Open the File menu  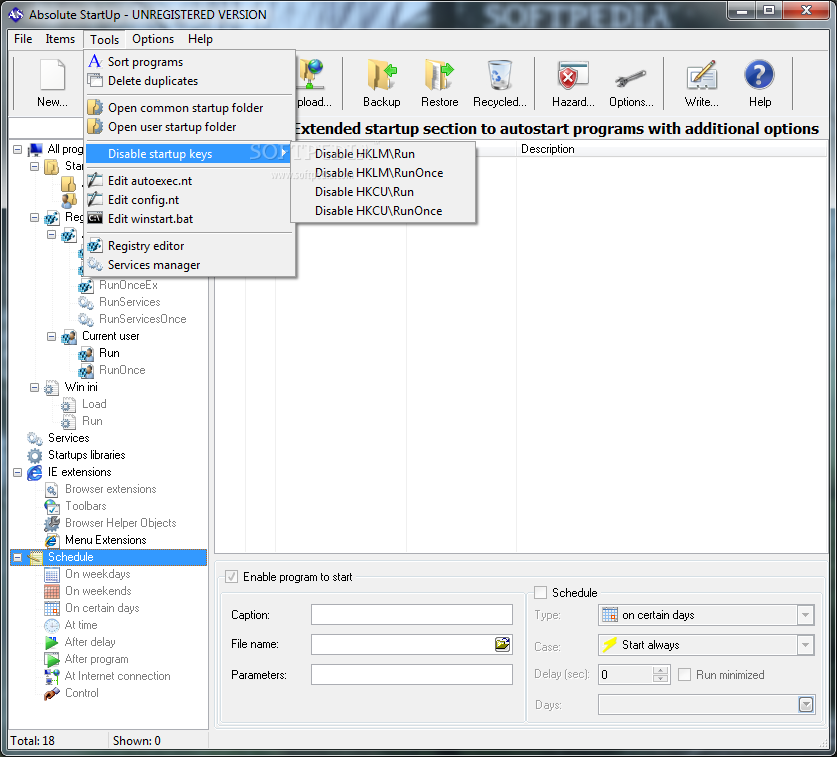pyautogui.click(x=23, y=39)
